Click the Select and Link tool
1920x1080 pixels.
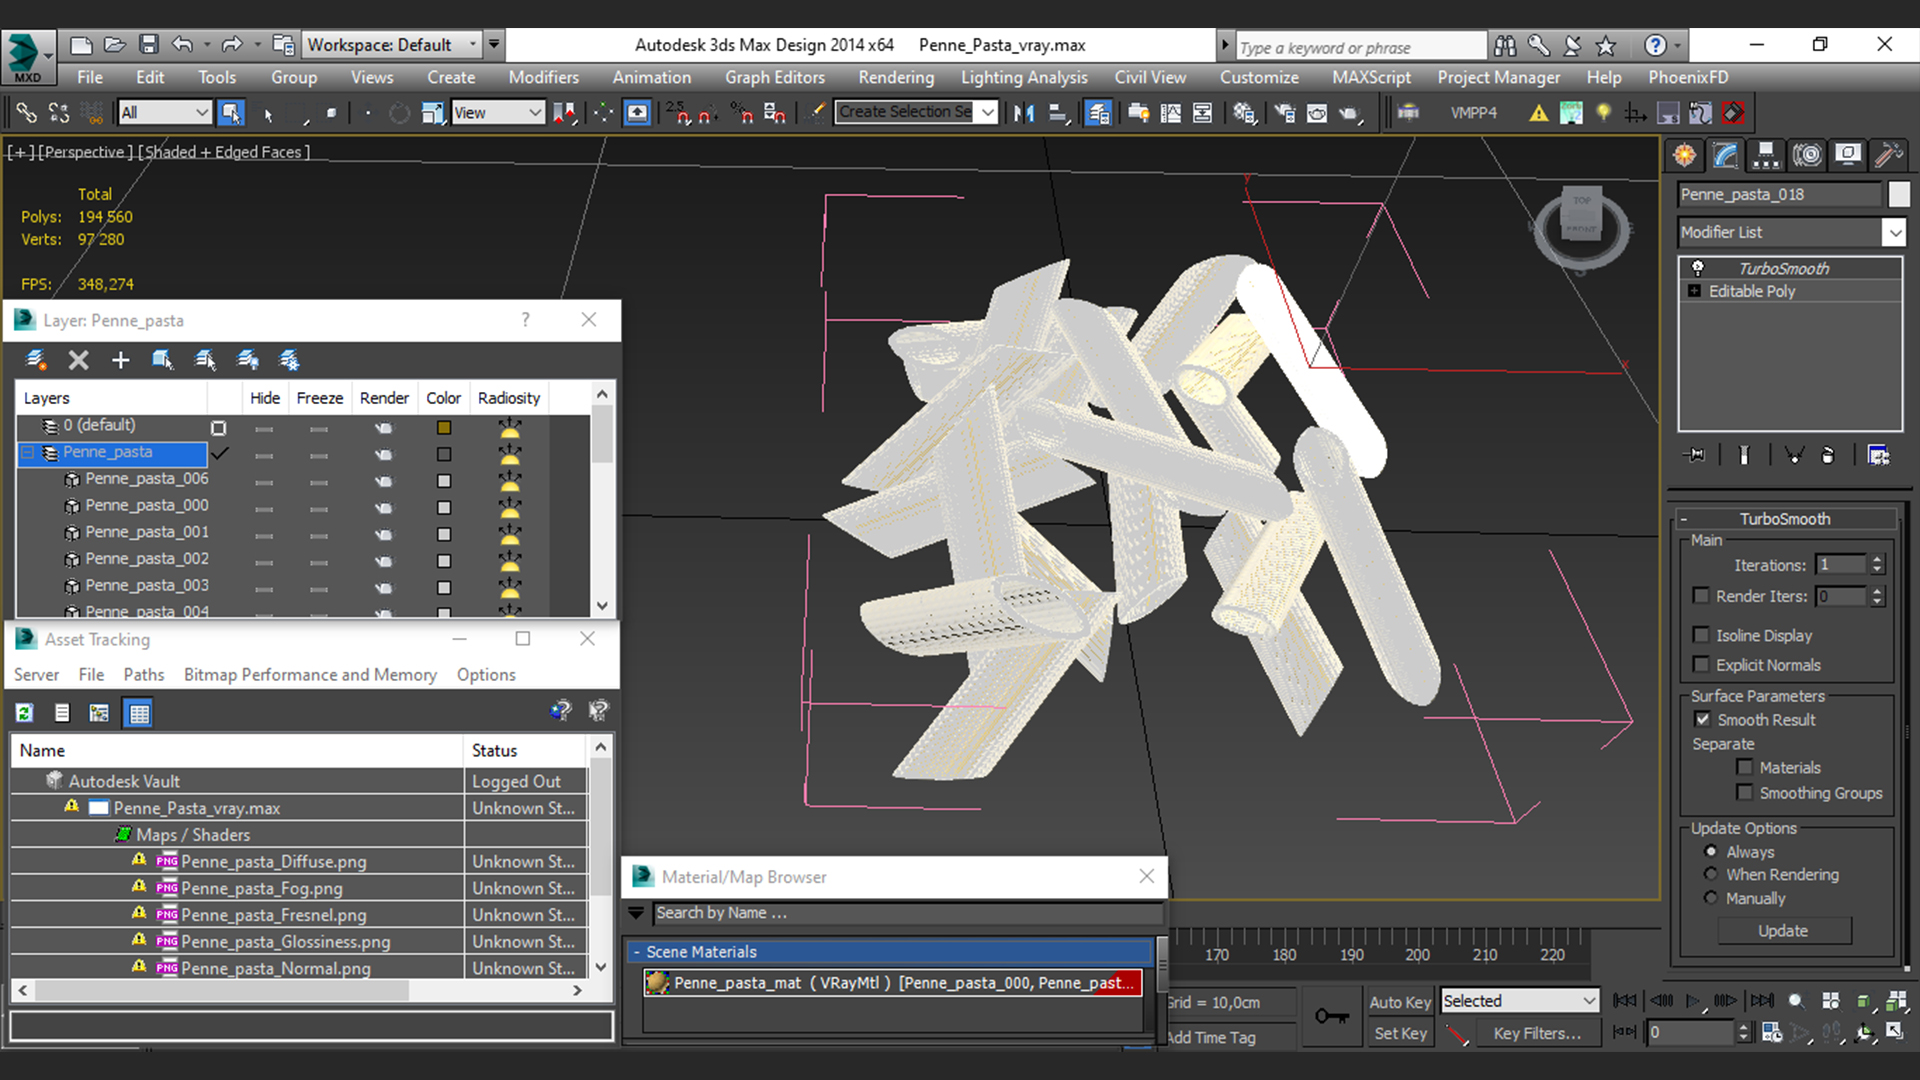(x=26, y=113)
